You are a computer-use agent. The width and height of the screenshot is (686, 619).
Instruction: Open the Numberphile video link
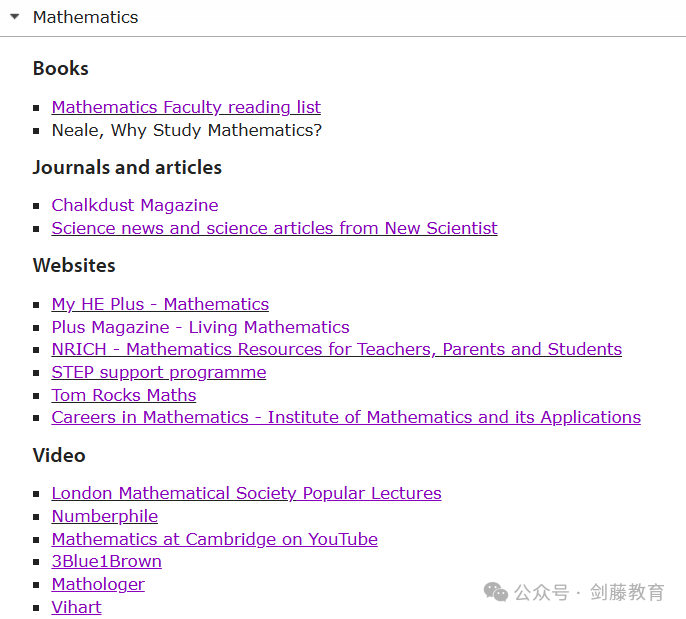point(105,516)
